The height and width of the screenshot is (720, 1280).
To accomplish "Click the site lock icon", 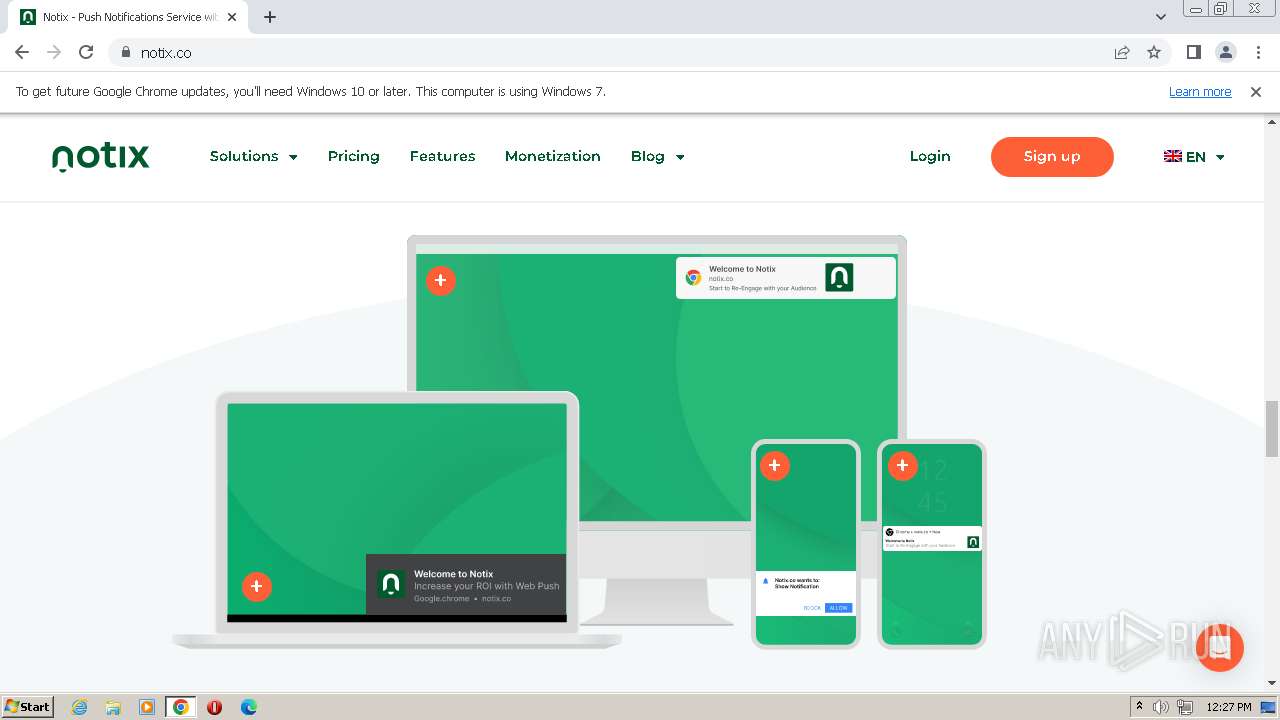I will tap(125, 53).
